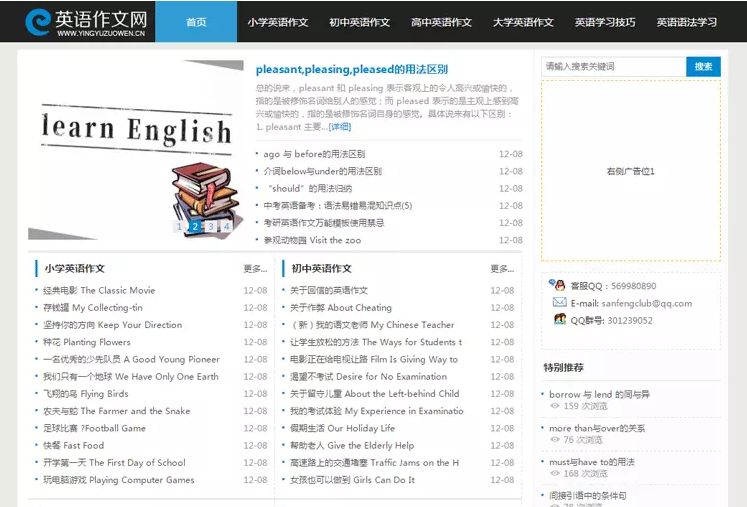Switch to slide 4 of the banner
This screenshot has height=507, width=747.
coord(227,226)
